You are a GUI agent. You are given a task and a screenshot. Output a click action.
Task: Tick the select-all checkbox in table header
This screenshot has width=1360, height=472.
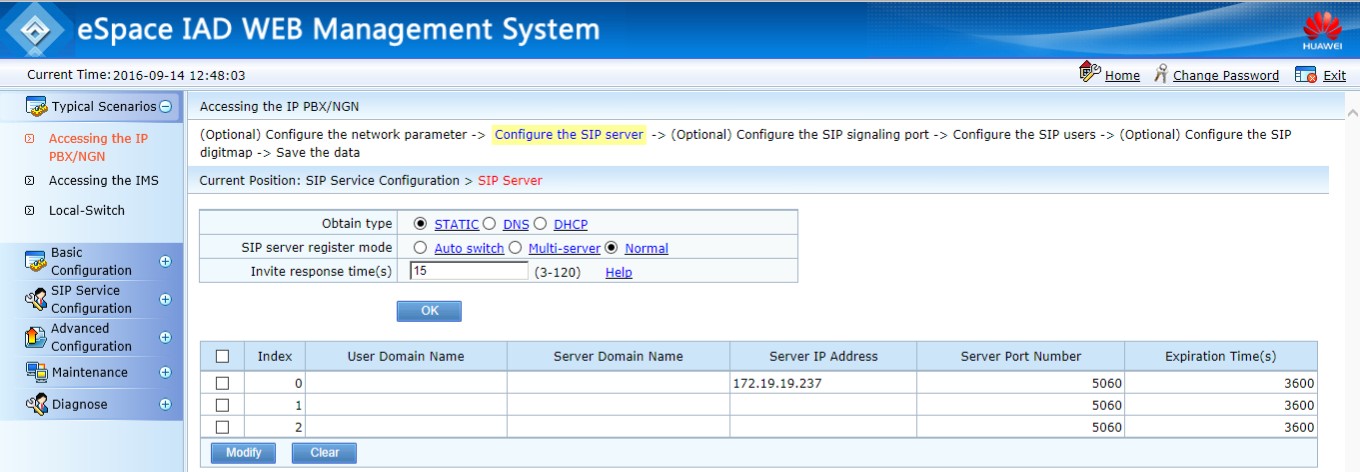click(223, 356)
